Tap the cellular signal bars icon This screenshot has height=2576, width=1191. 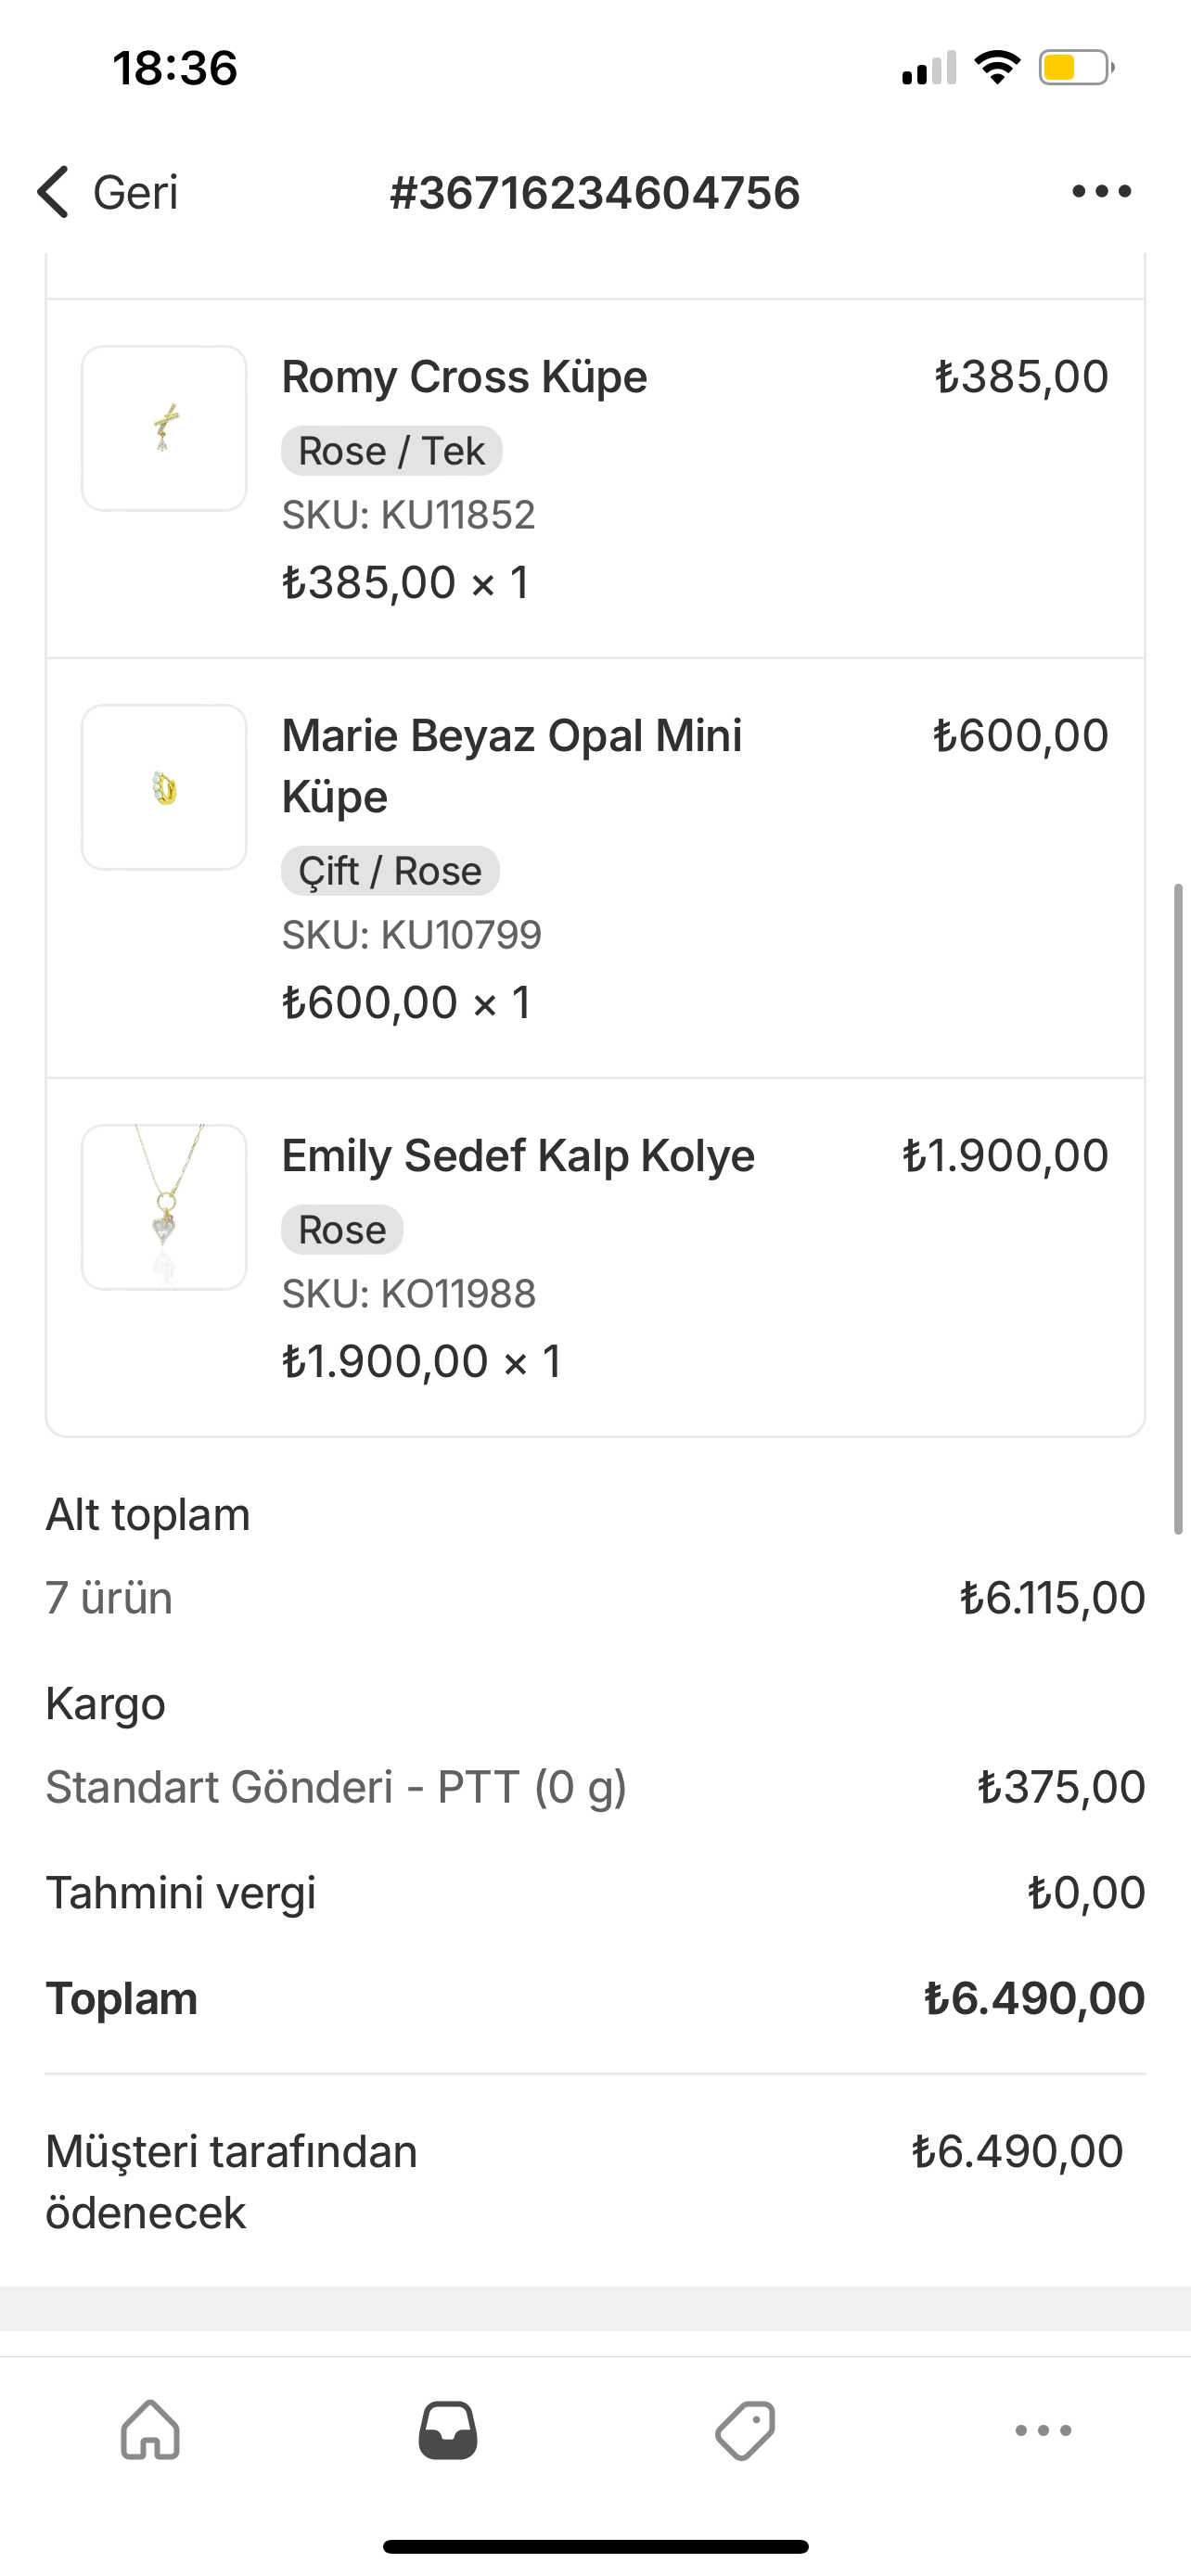pyautogui.click(x=928, y=68)
